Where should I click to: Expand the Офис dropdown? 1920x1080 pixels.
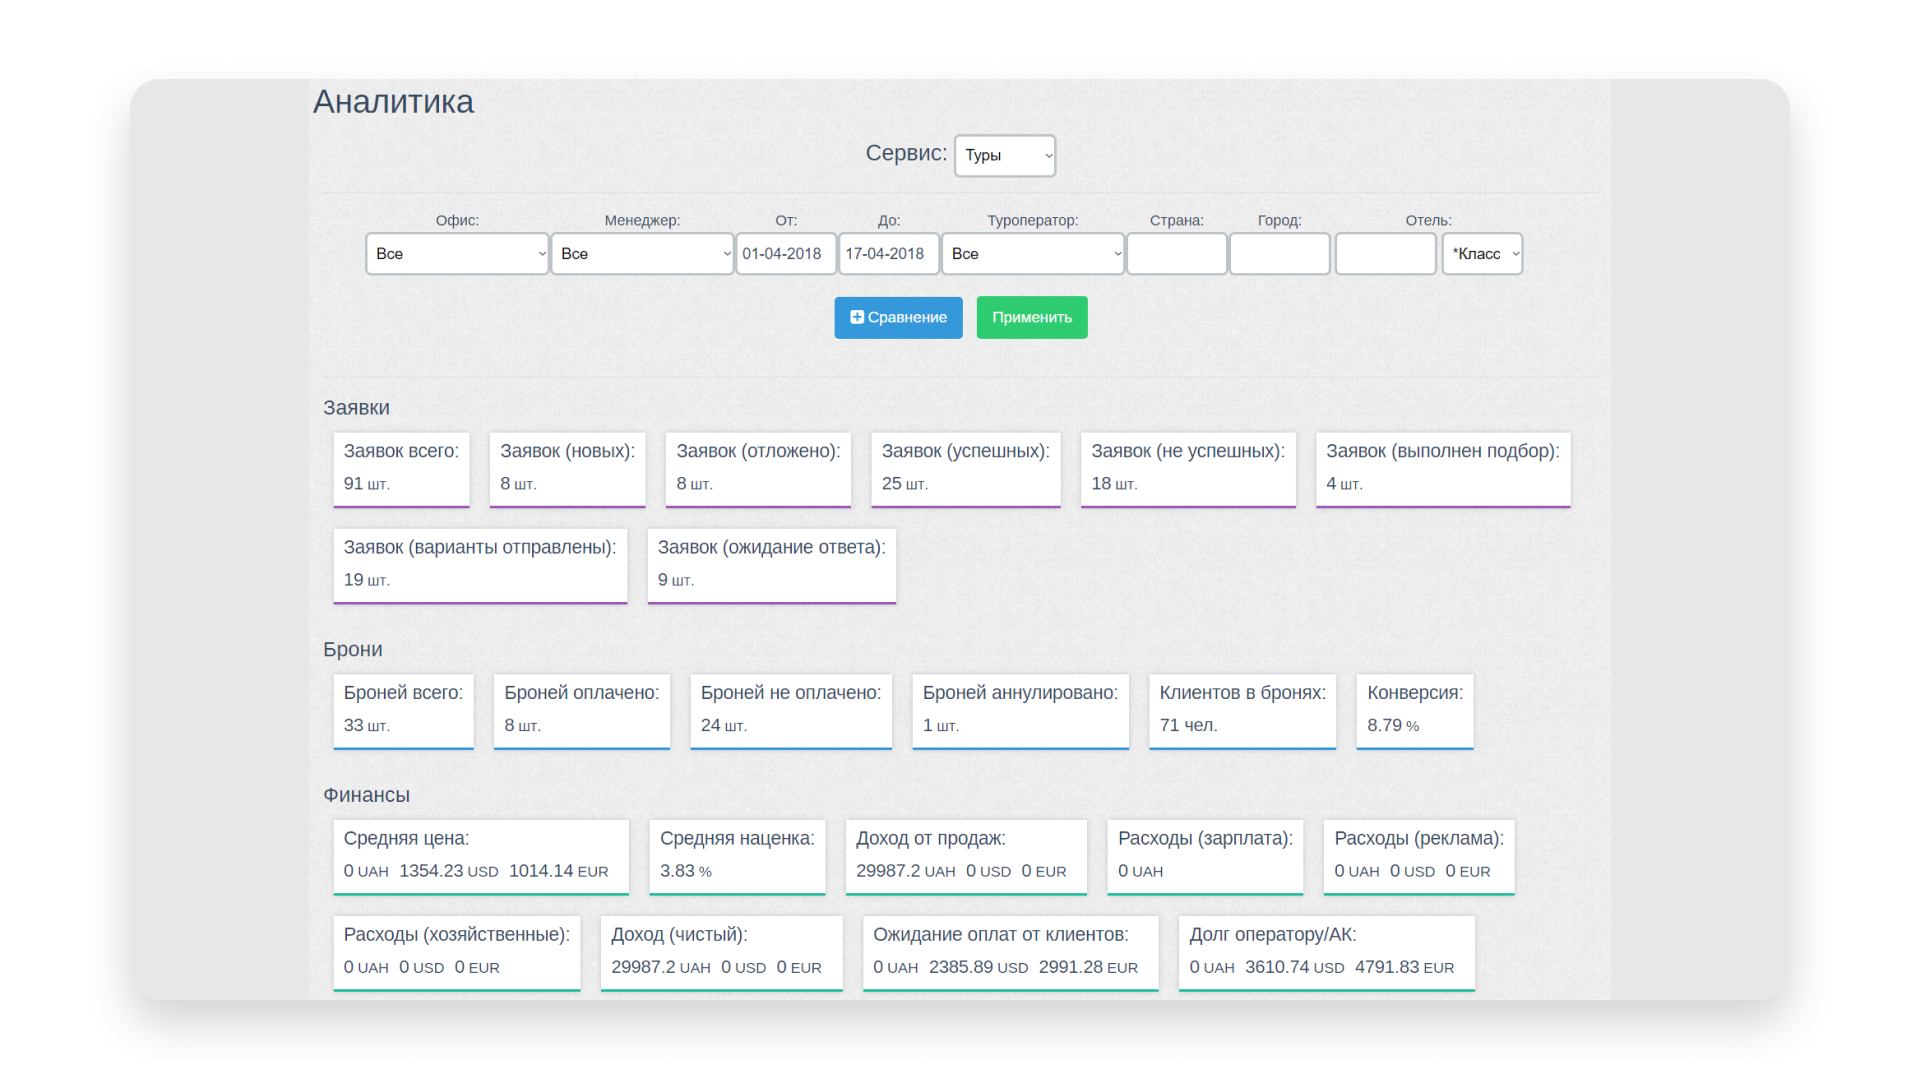point(457,254)
